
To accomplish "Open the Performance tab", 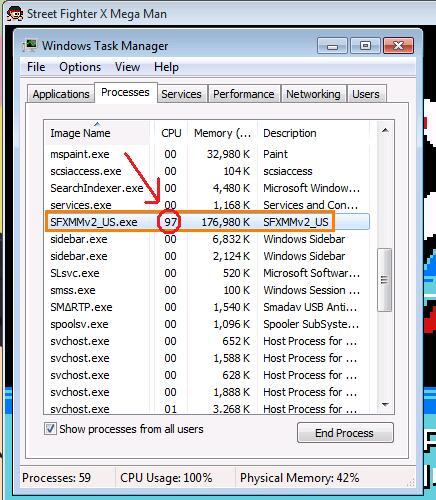I will pos(244,94).
